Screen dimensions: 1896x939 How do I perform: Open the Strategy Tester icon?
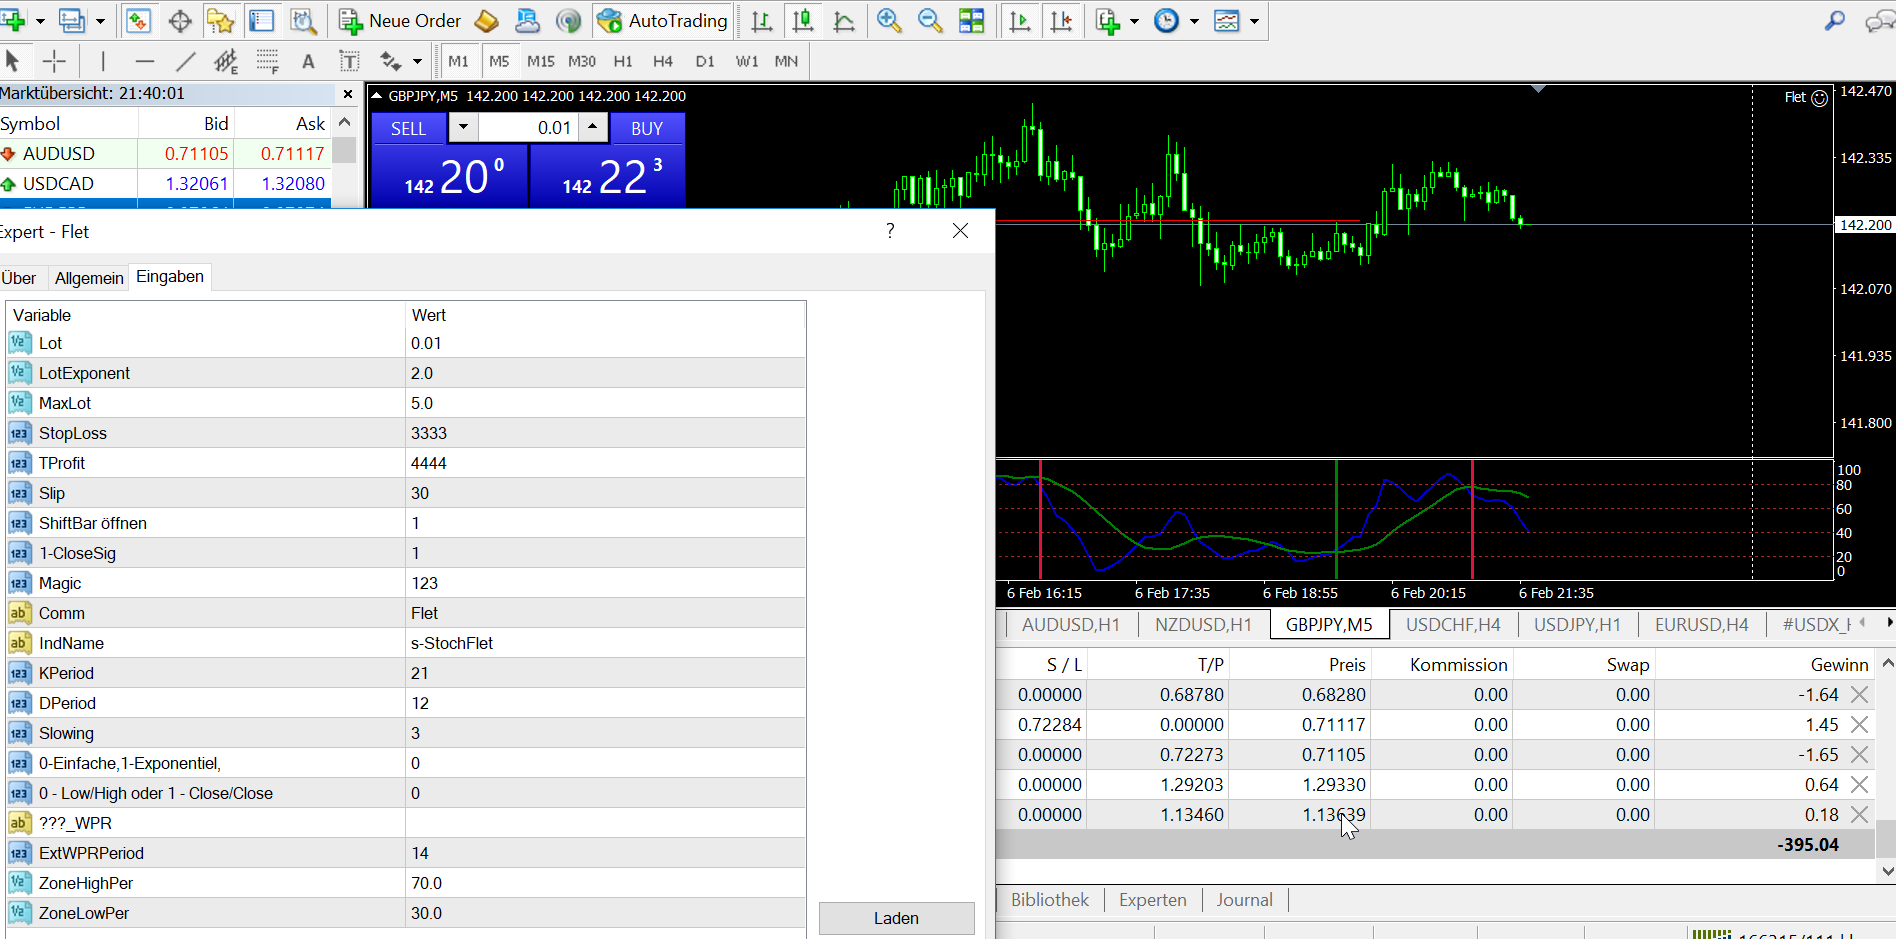tap(303, 21)
